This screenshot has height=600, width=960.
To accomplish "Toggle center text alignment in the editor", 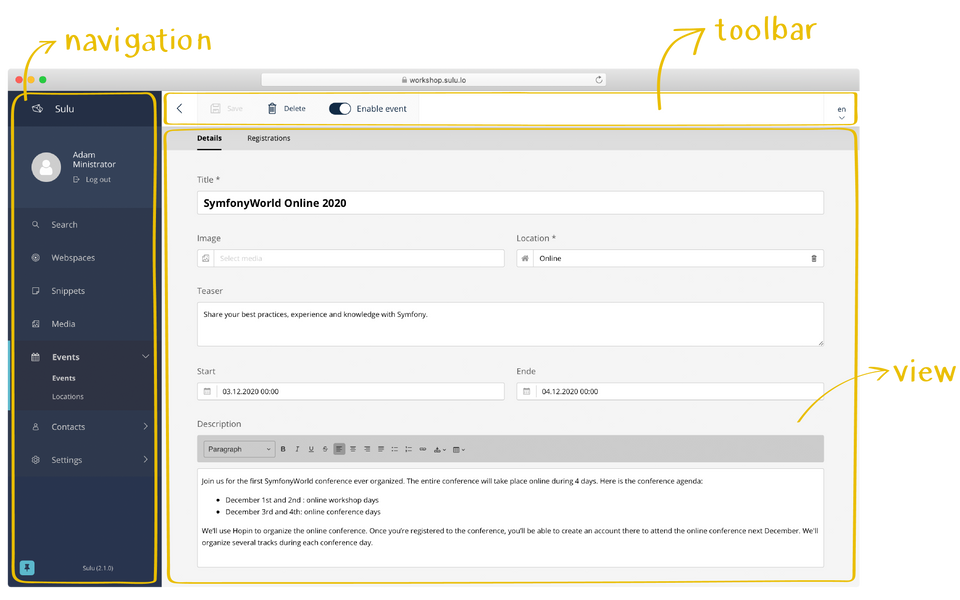I will click(x=351, y=448).
